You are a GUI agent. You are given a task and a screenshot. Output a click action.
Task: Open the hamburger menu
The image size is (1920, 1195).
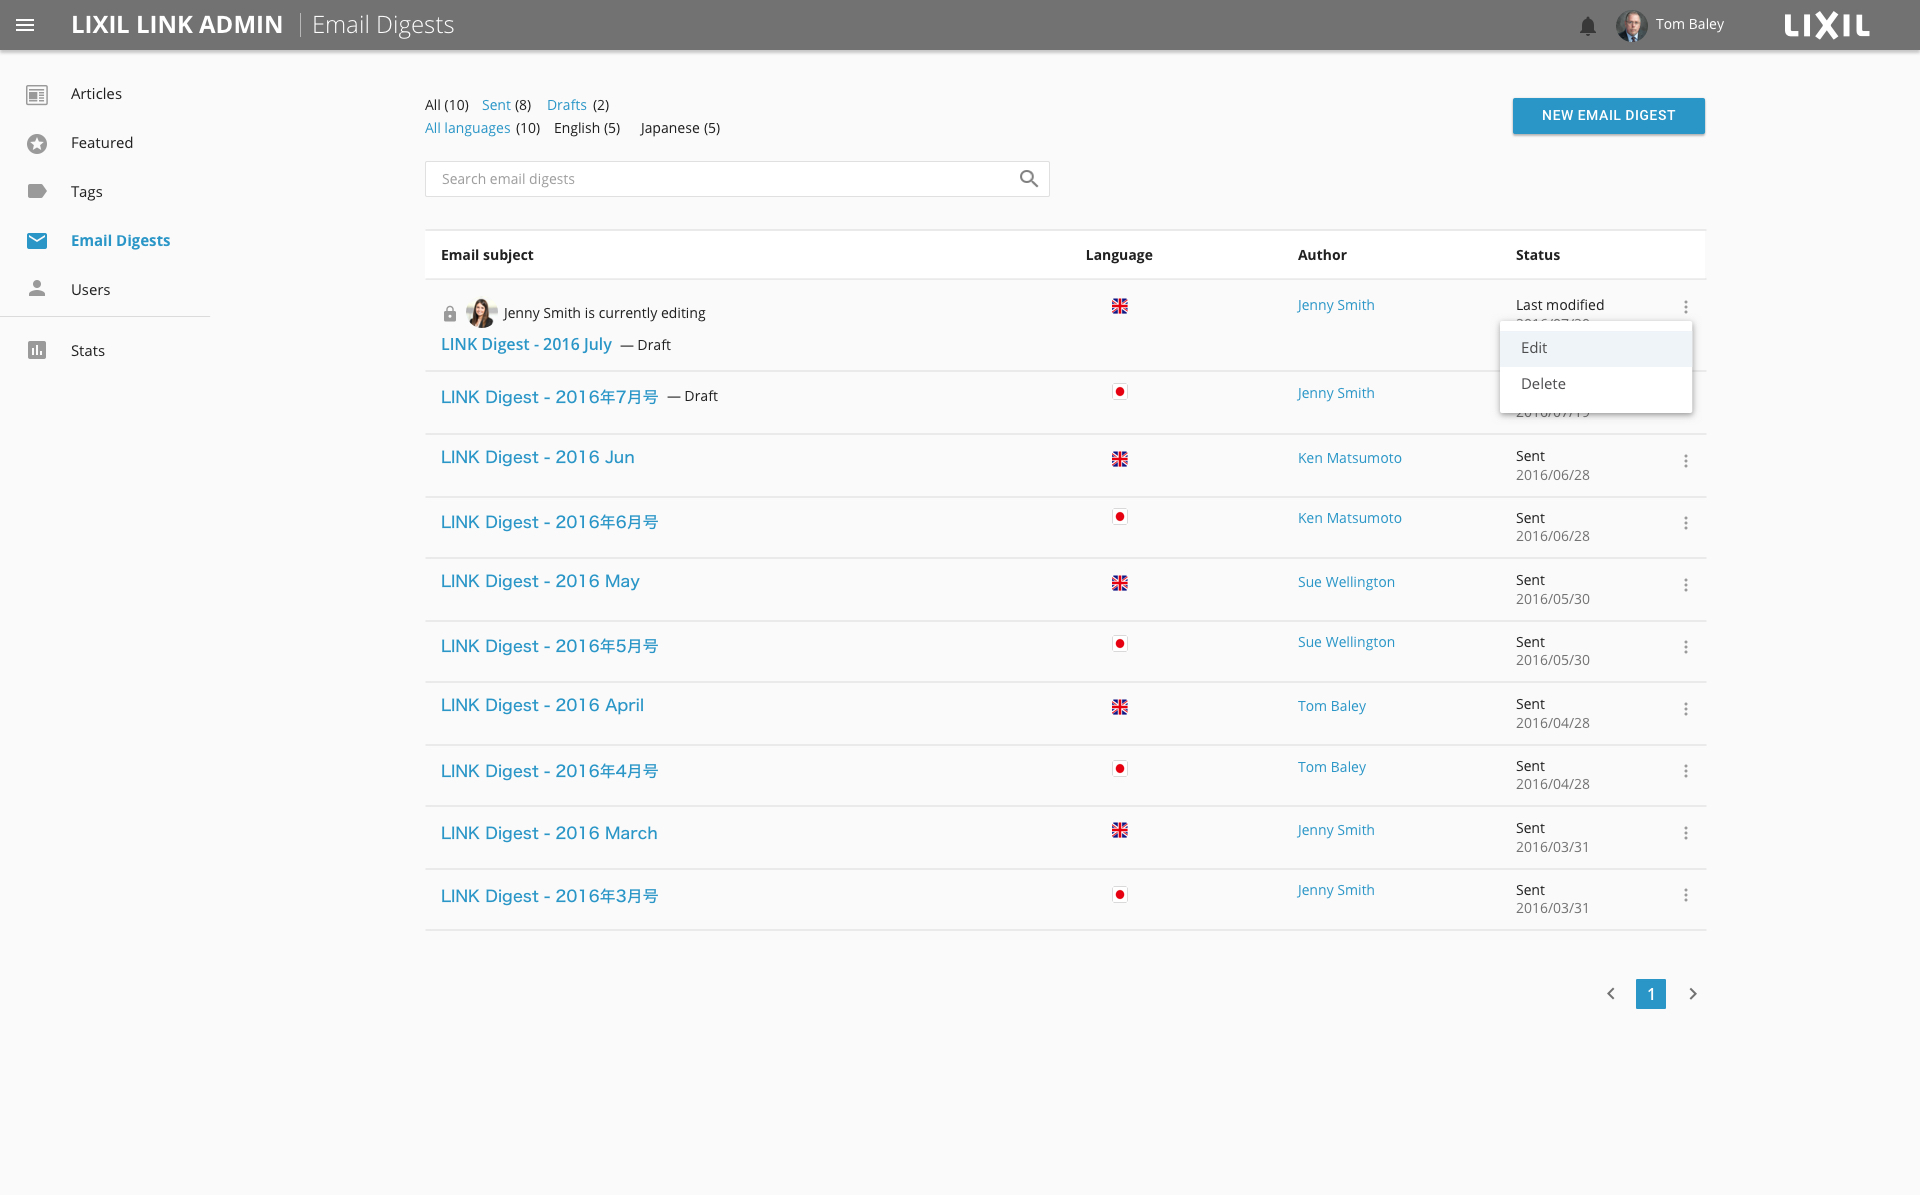pyautogui.click(x=25, y=25)
